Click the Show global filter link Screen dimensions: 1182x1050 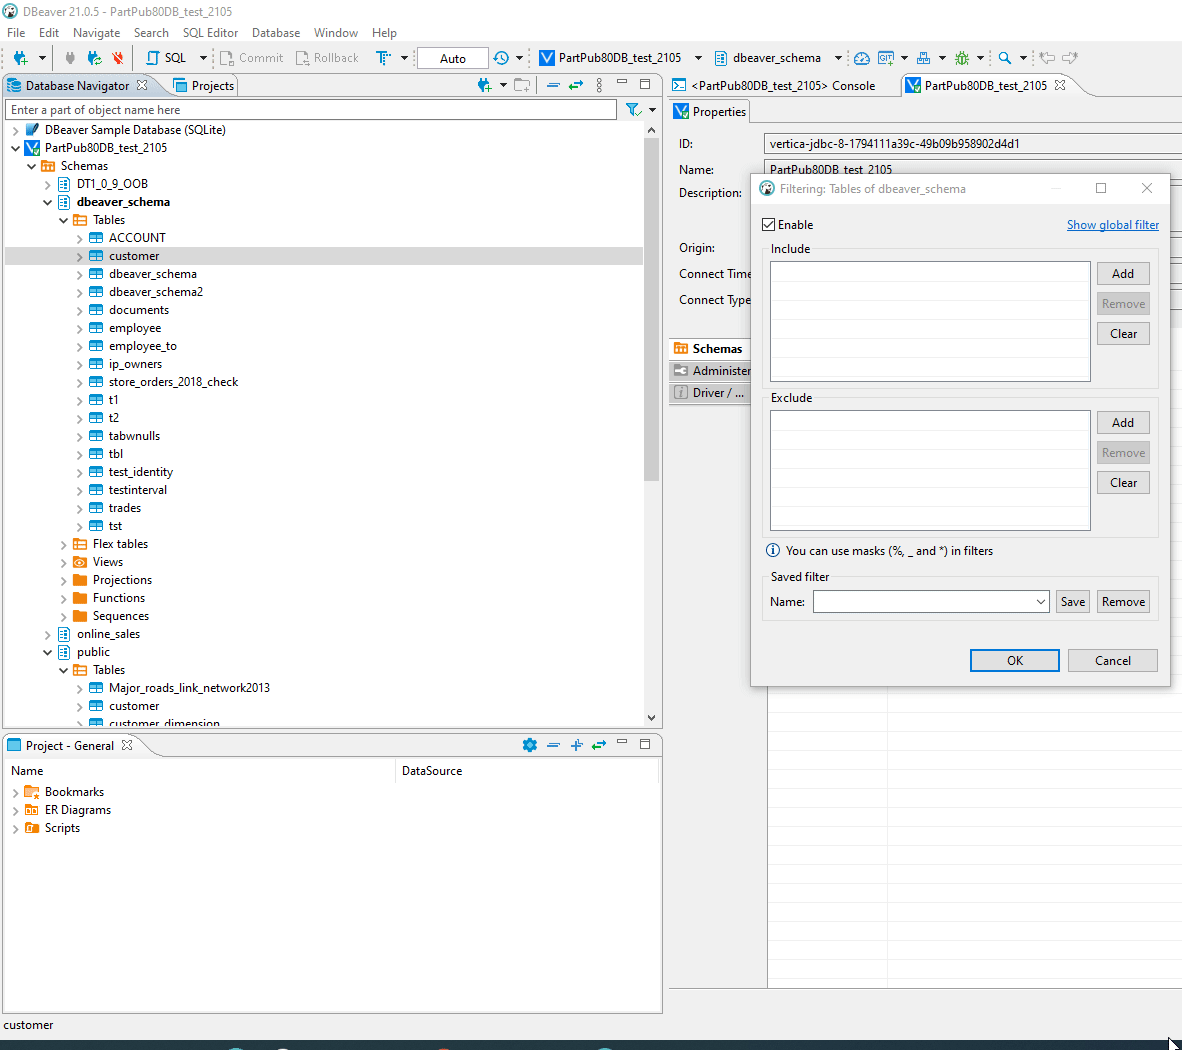click(x=1113, y=224)
